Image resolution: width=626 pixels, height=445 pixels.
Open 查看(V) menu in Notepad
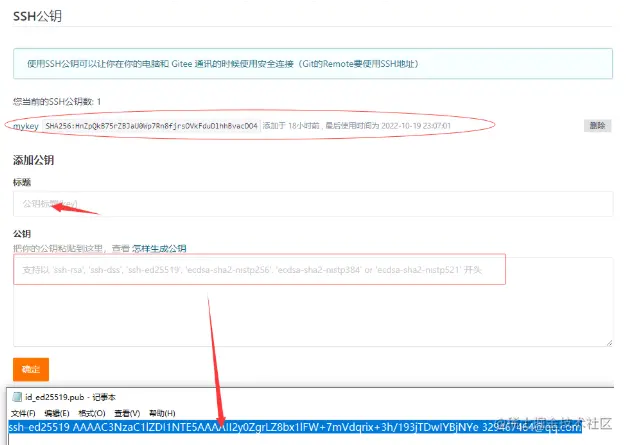pos(127,413)
